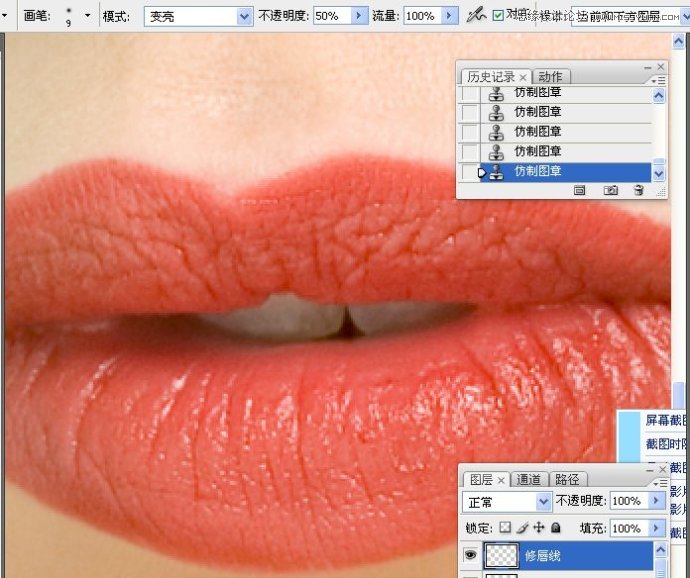Viewport: 690px width, 578px height.
Task: Collapse the History panel with minimize bar
Action: (647, 67)
